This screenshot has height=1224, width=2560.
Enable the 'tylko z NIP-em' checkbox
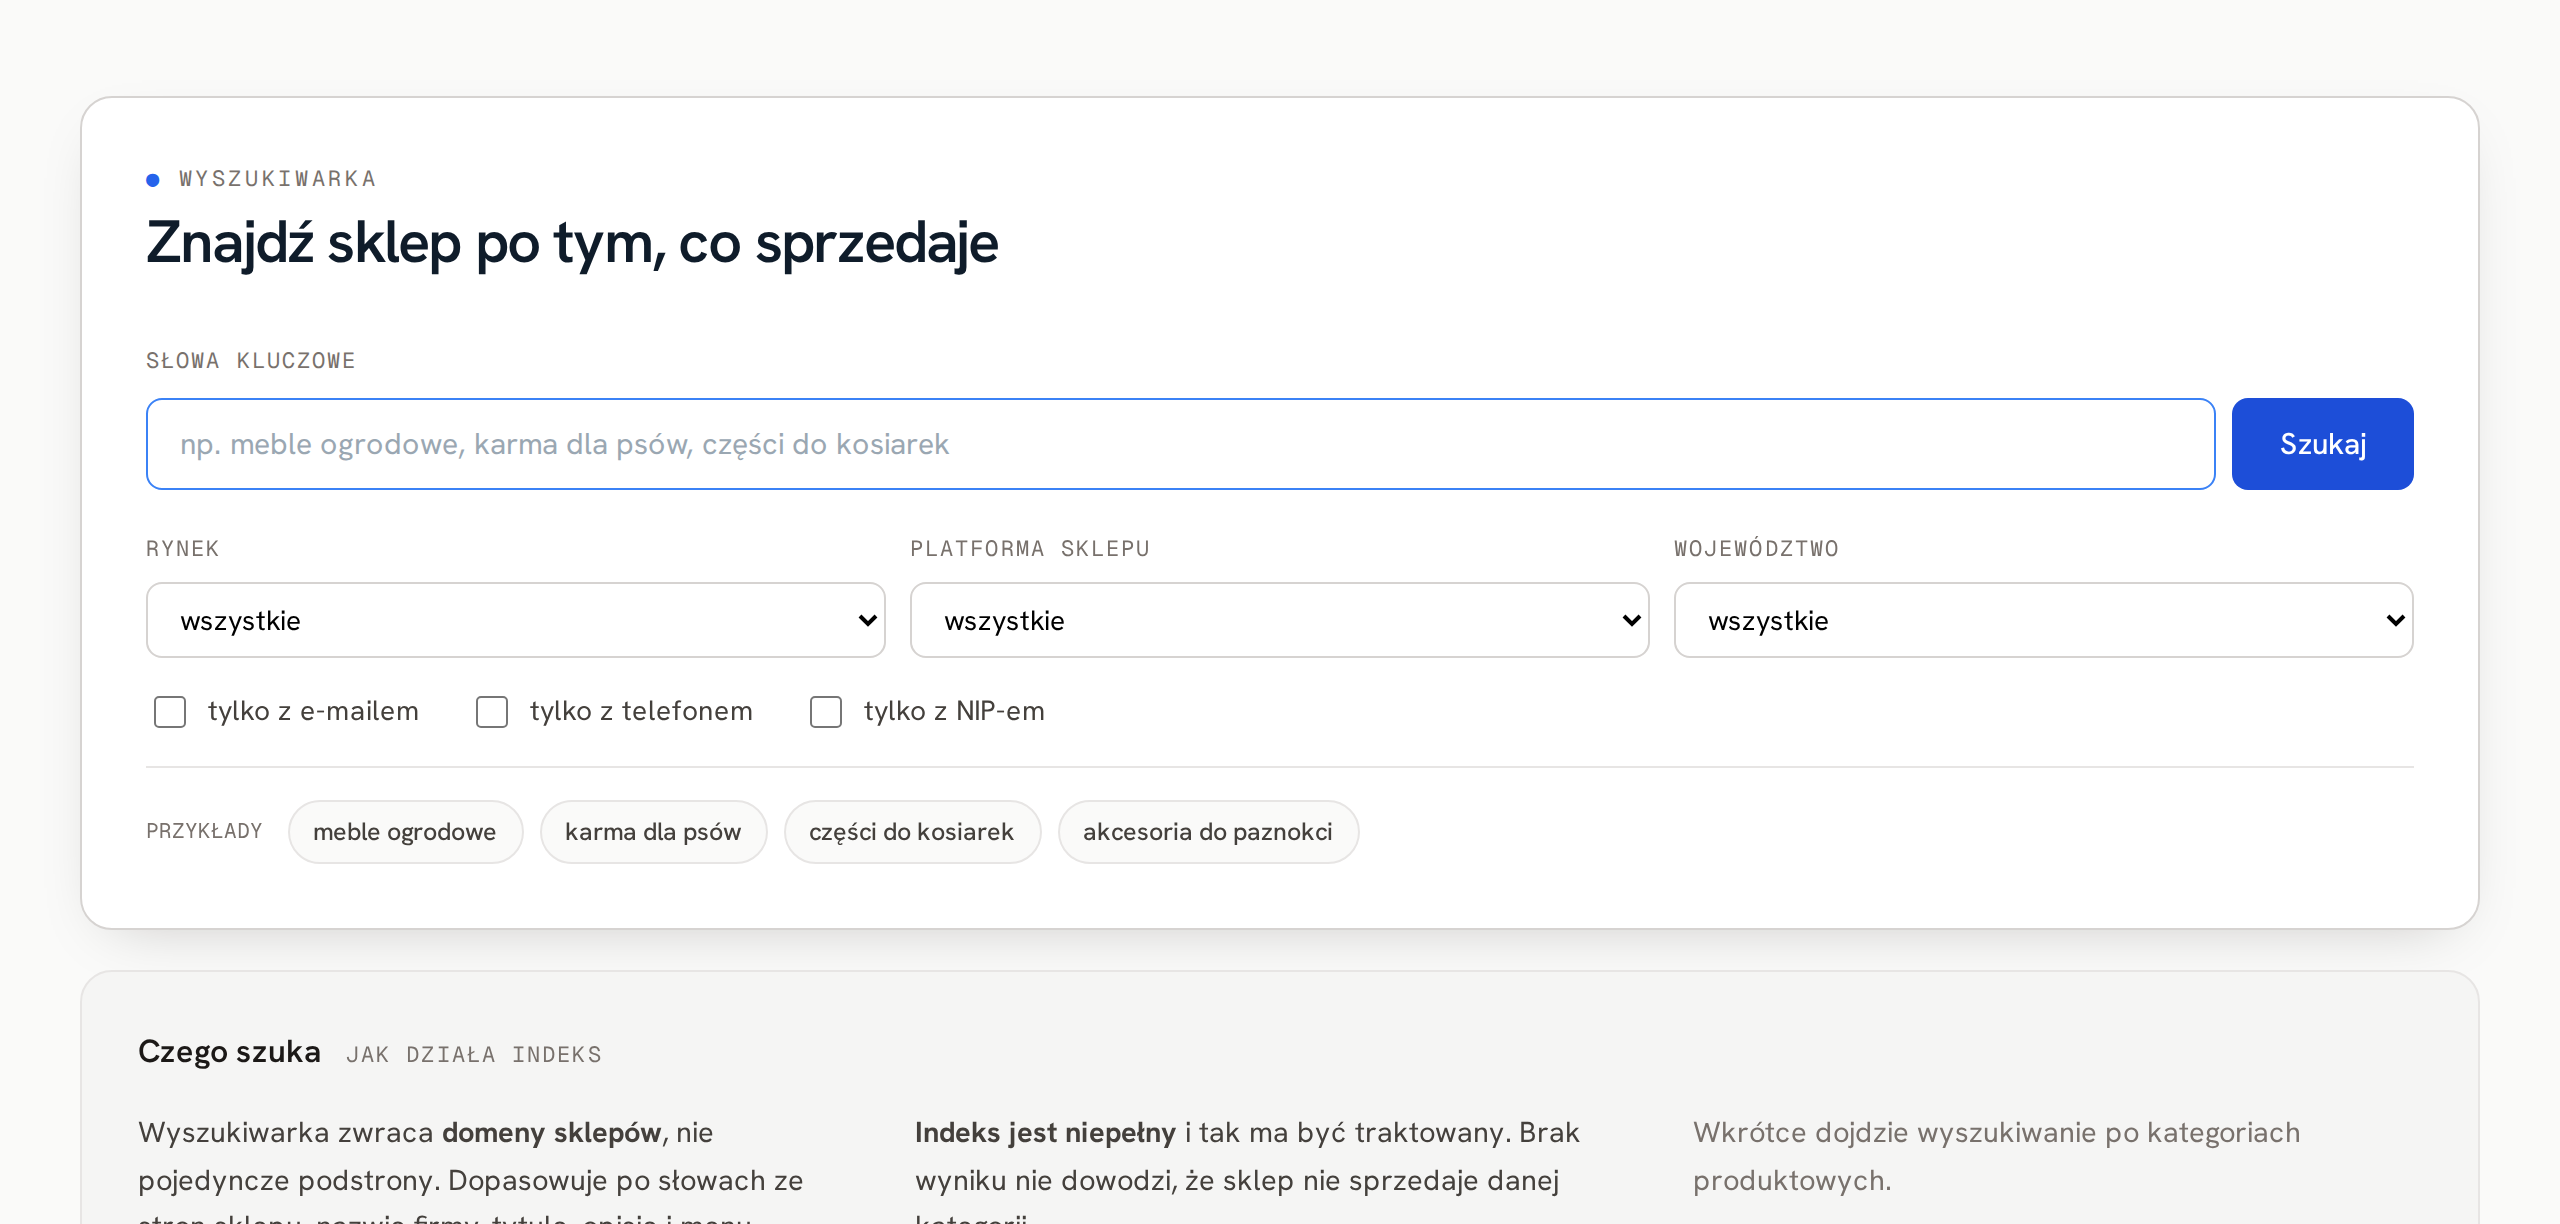(826, 712)
